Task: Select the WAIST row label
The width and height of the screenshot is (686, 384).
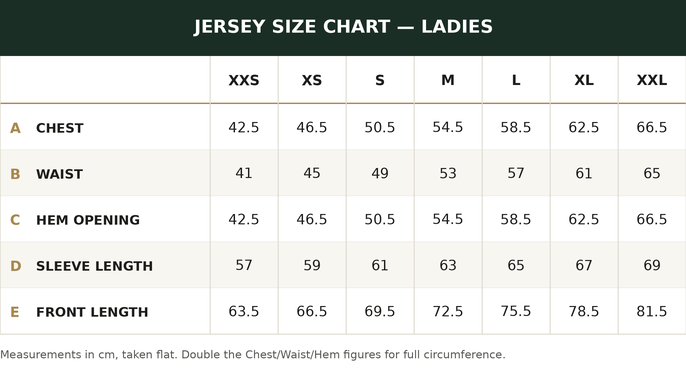Action: [60, 174]
